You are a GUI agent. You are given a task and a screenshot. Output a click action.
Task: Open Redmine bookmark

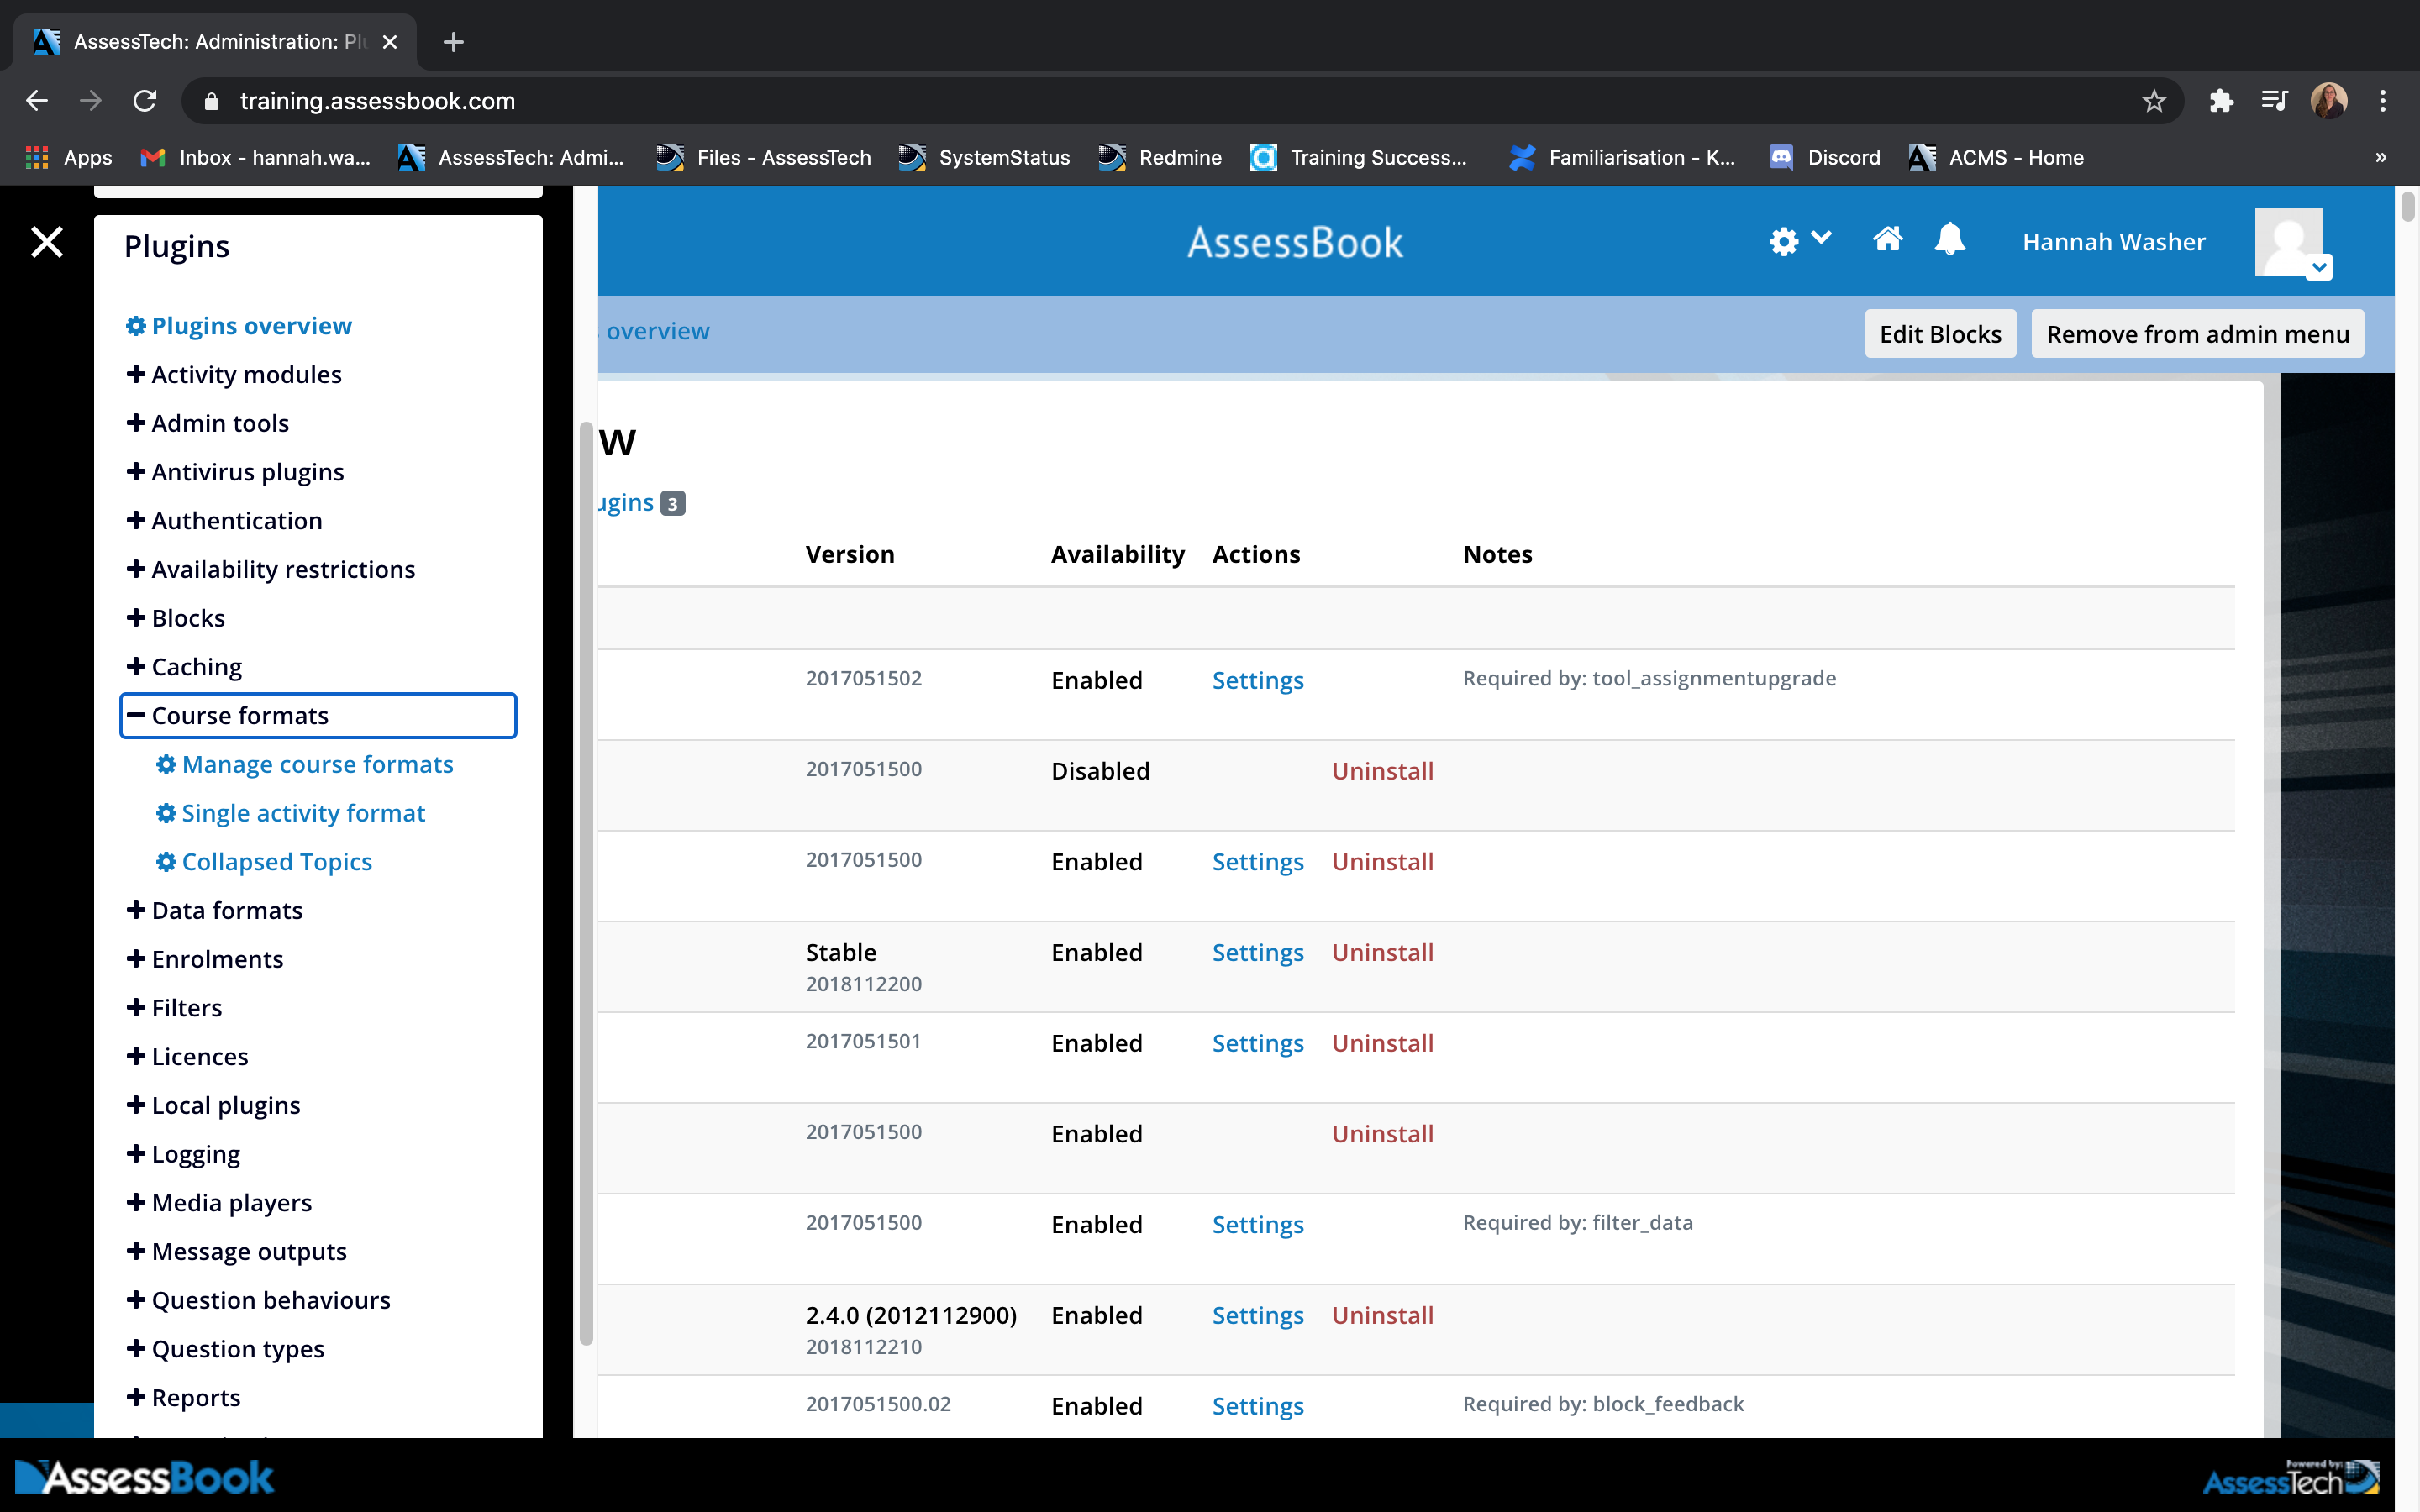(x=1160, y=158)
